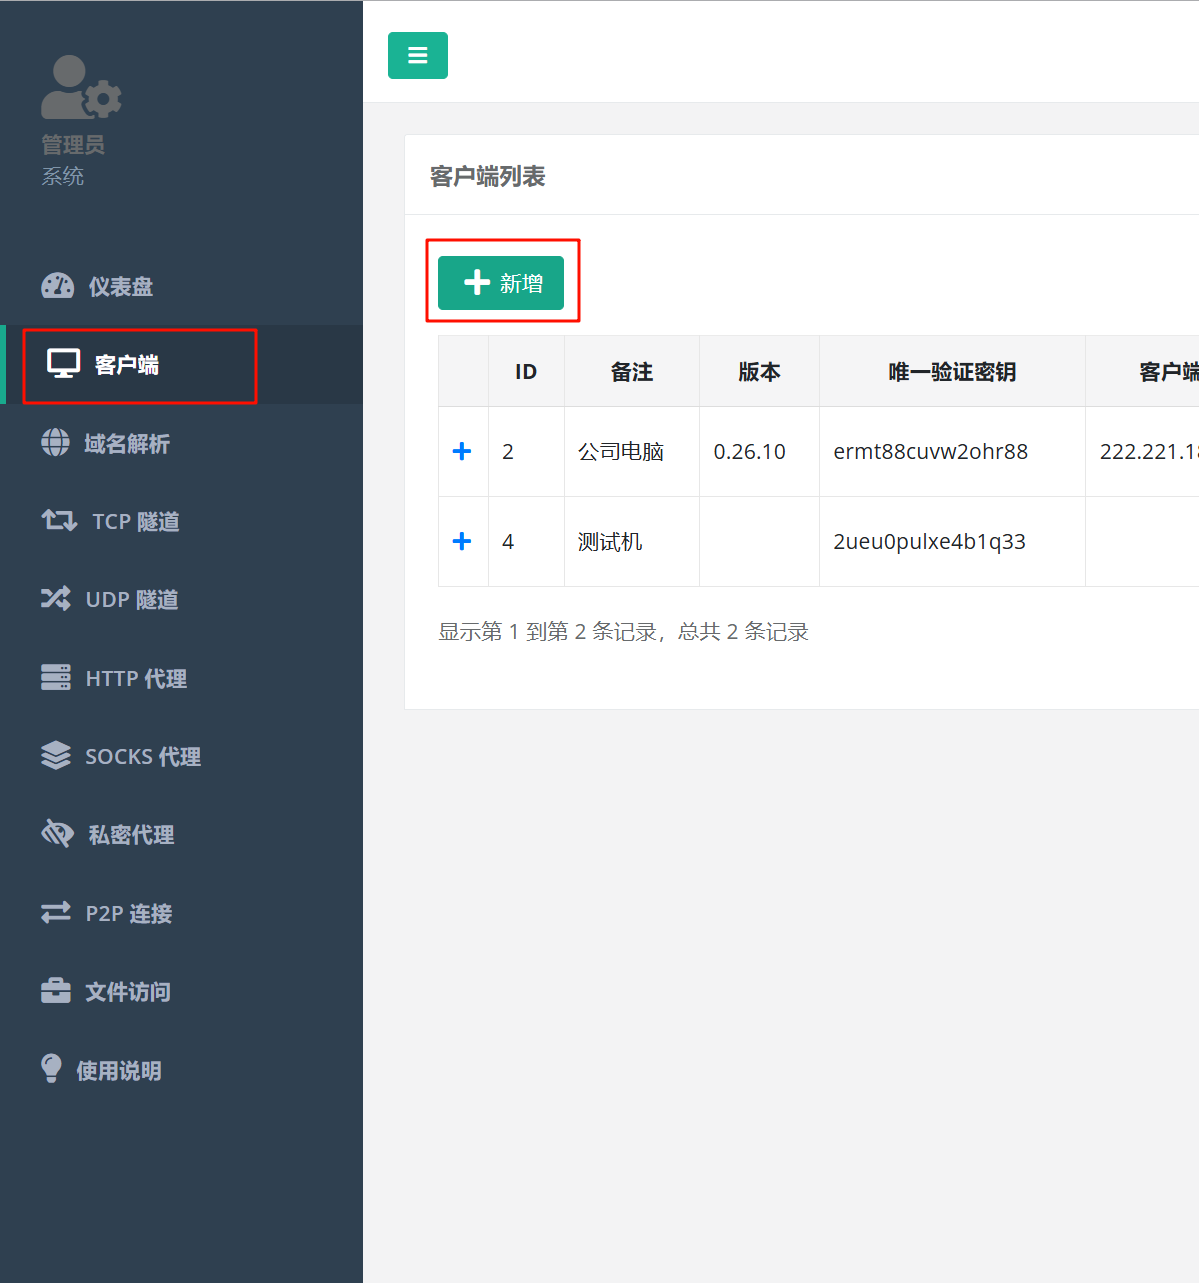Click the 唯一验证密钥 column header
This screenshot has width=1199, height=1283.
(x=952, y=372)
